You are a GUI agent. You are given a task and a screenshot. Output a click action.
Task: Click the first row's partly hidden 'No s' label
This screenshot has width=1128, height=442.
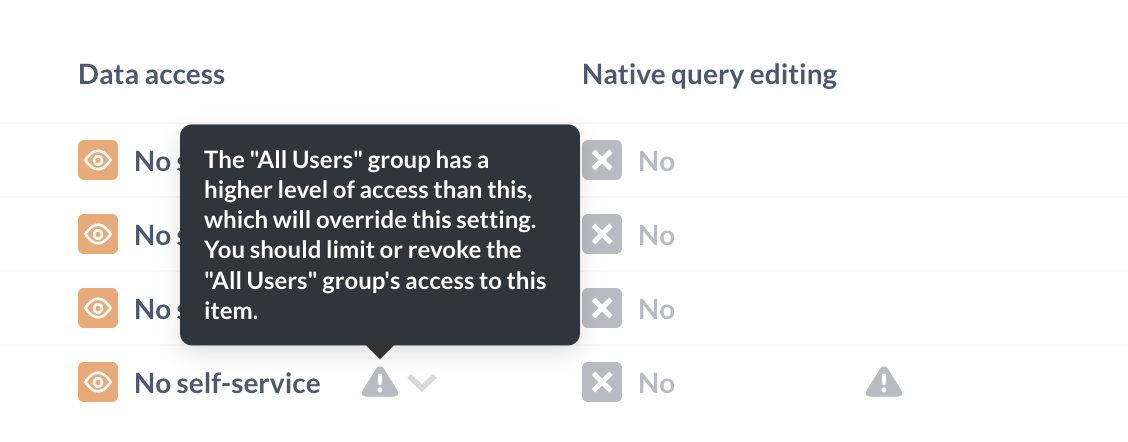click(157, 161)
